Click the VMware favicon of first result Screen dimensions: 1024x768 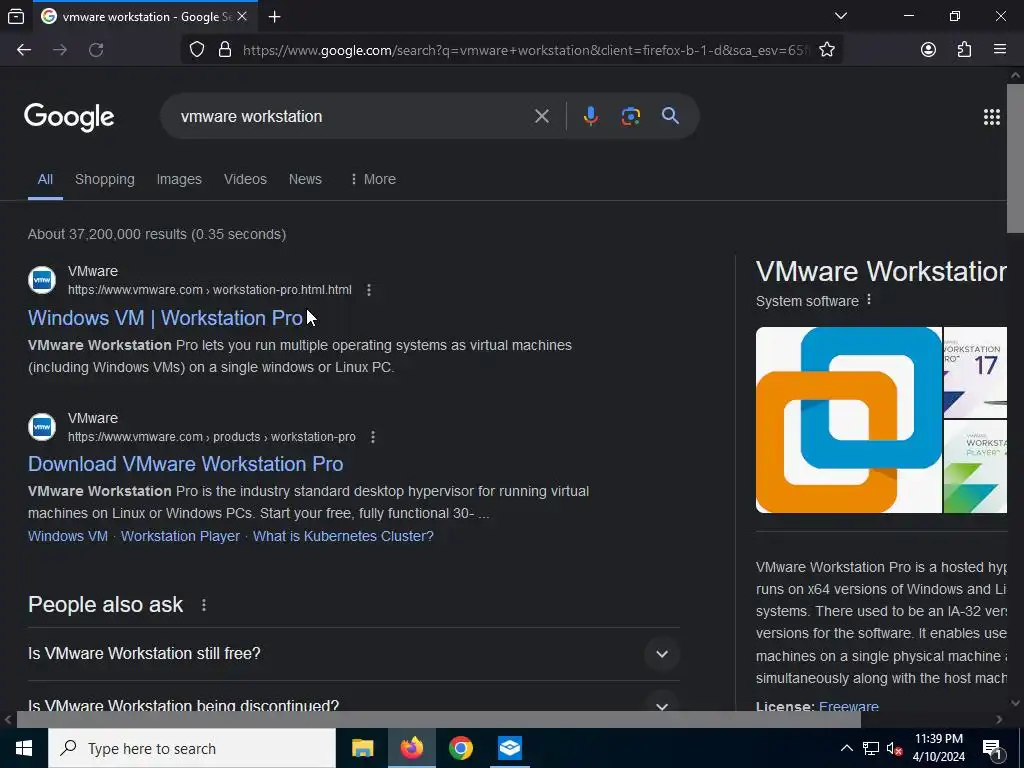click(42, 280)
